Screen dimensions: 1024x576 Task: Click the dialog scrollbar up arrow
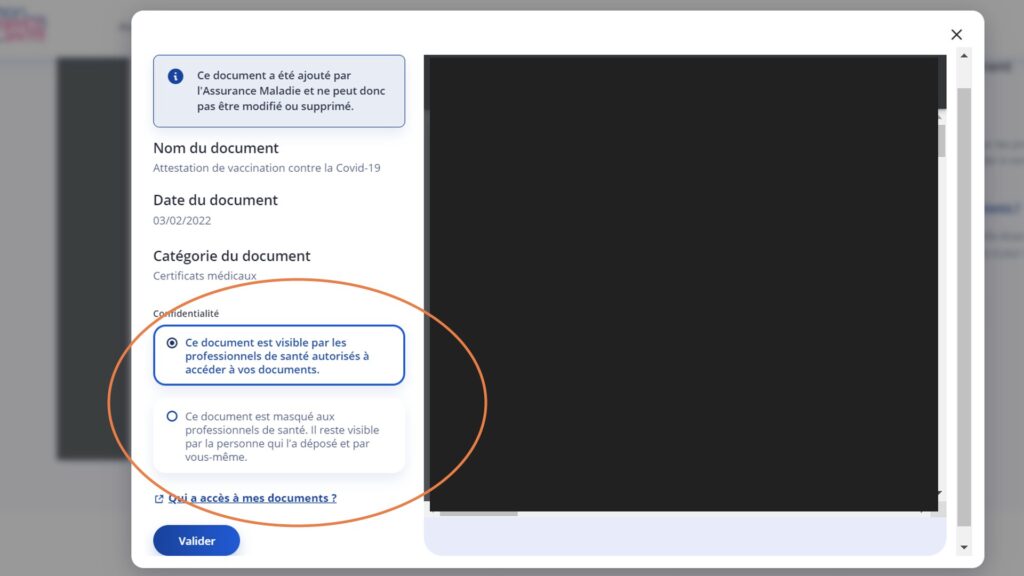click(x=964, y=55)
